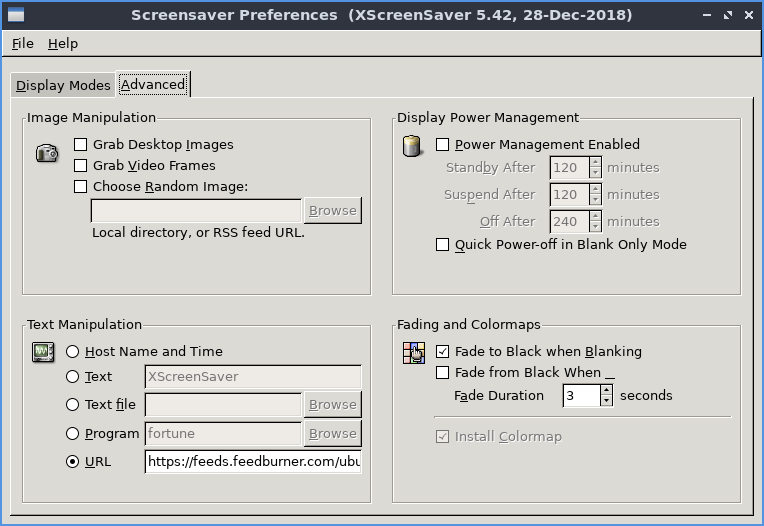This screenshot has height=526, width=764.
Task: Increase Fade Duration with the up arrow
Action: click(606, 390)
